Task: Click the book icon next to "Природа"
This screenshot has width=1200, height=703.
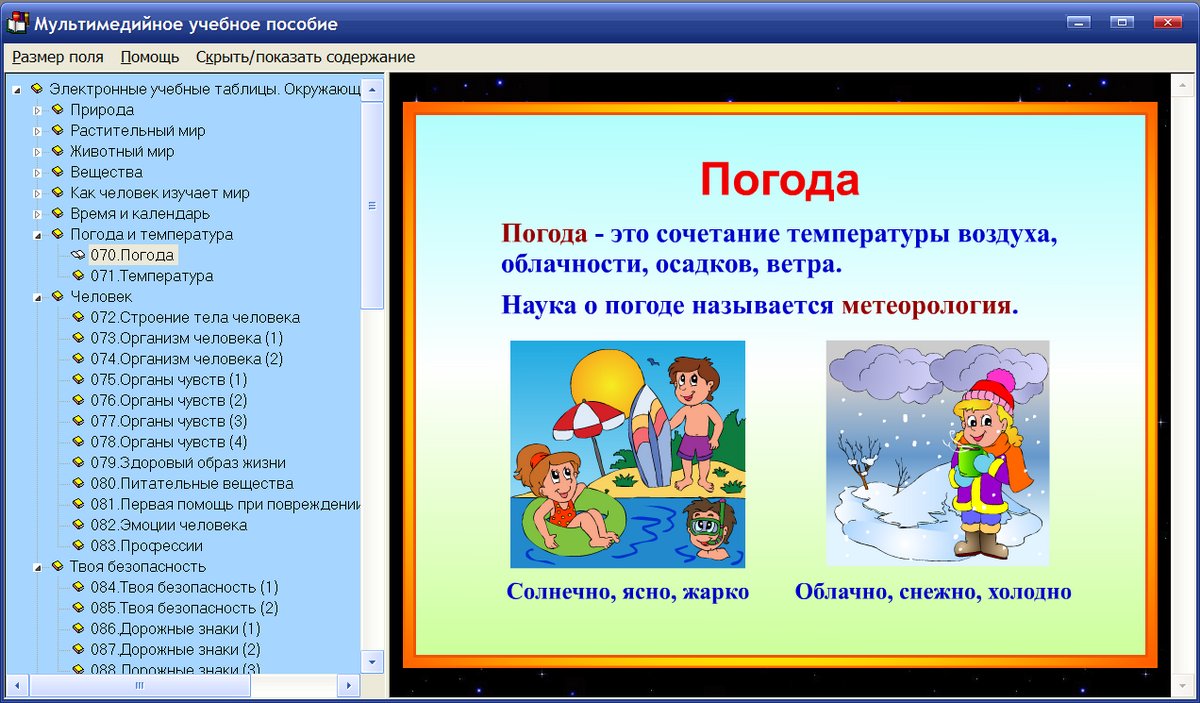Action: coord(55,110)
